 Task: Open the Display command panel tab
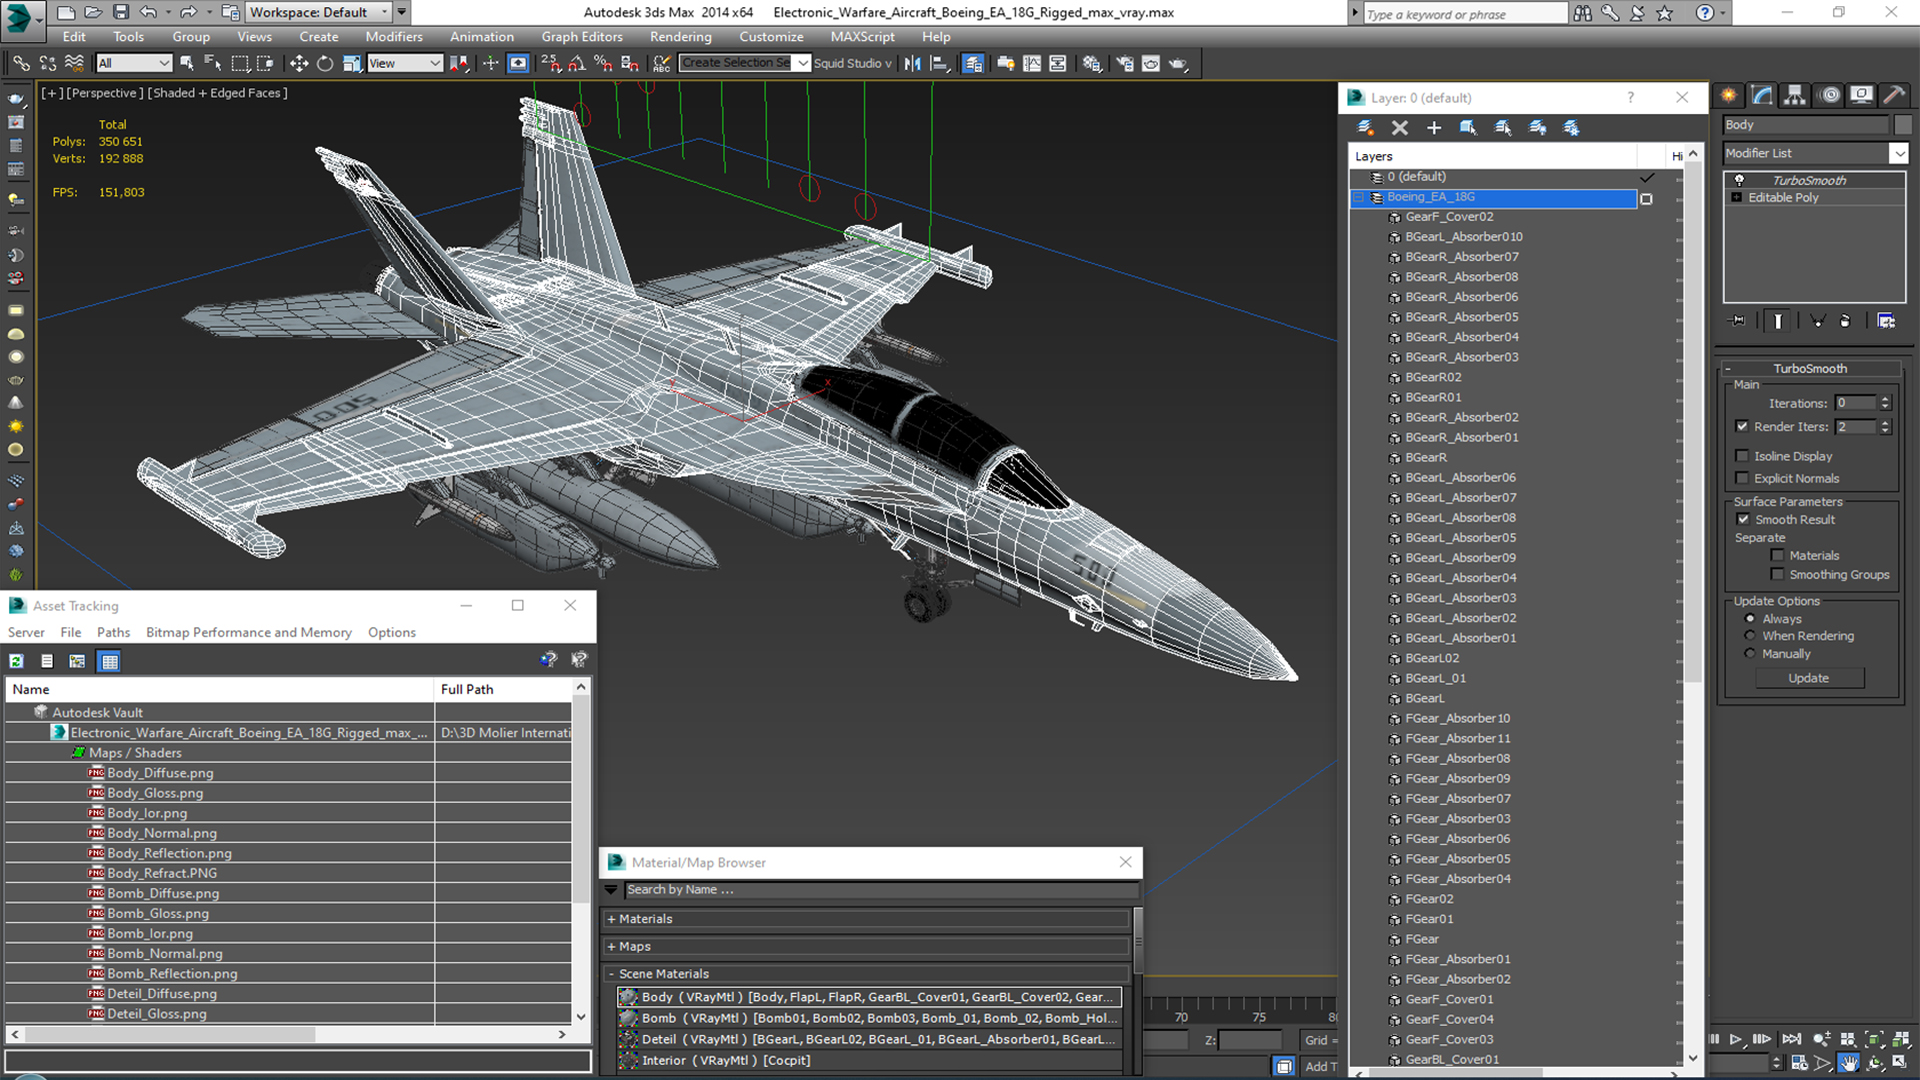point(1861,95)
